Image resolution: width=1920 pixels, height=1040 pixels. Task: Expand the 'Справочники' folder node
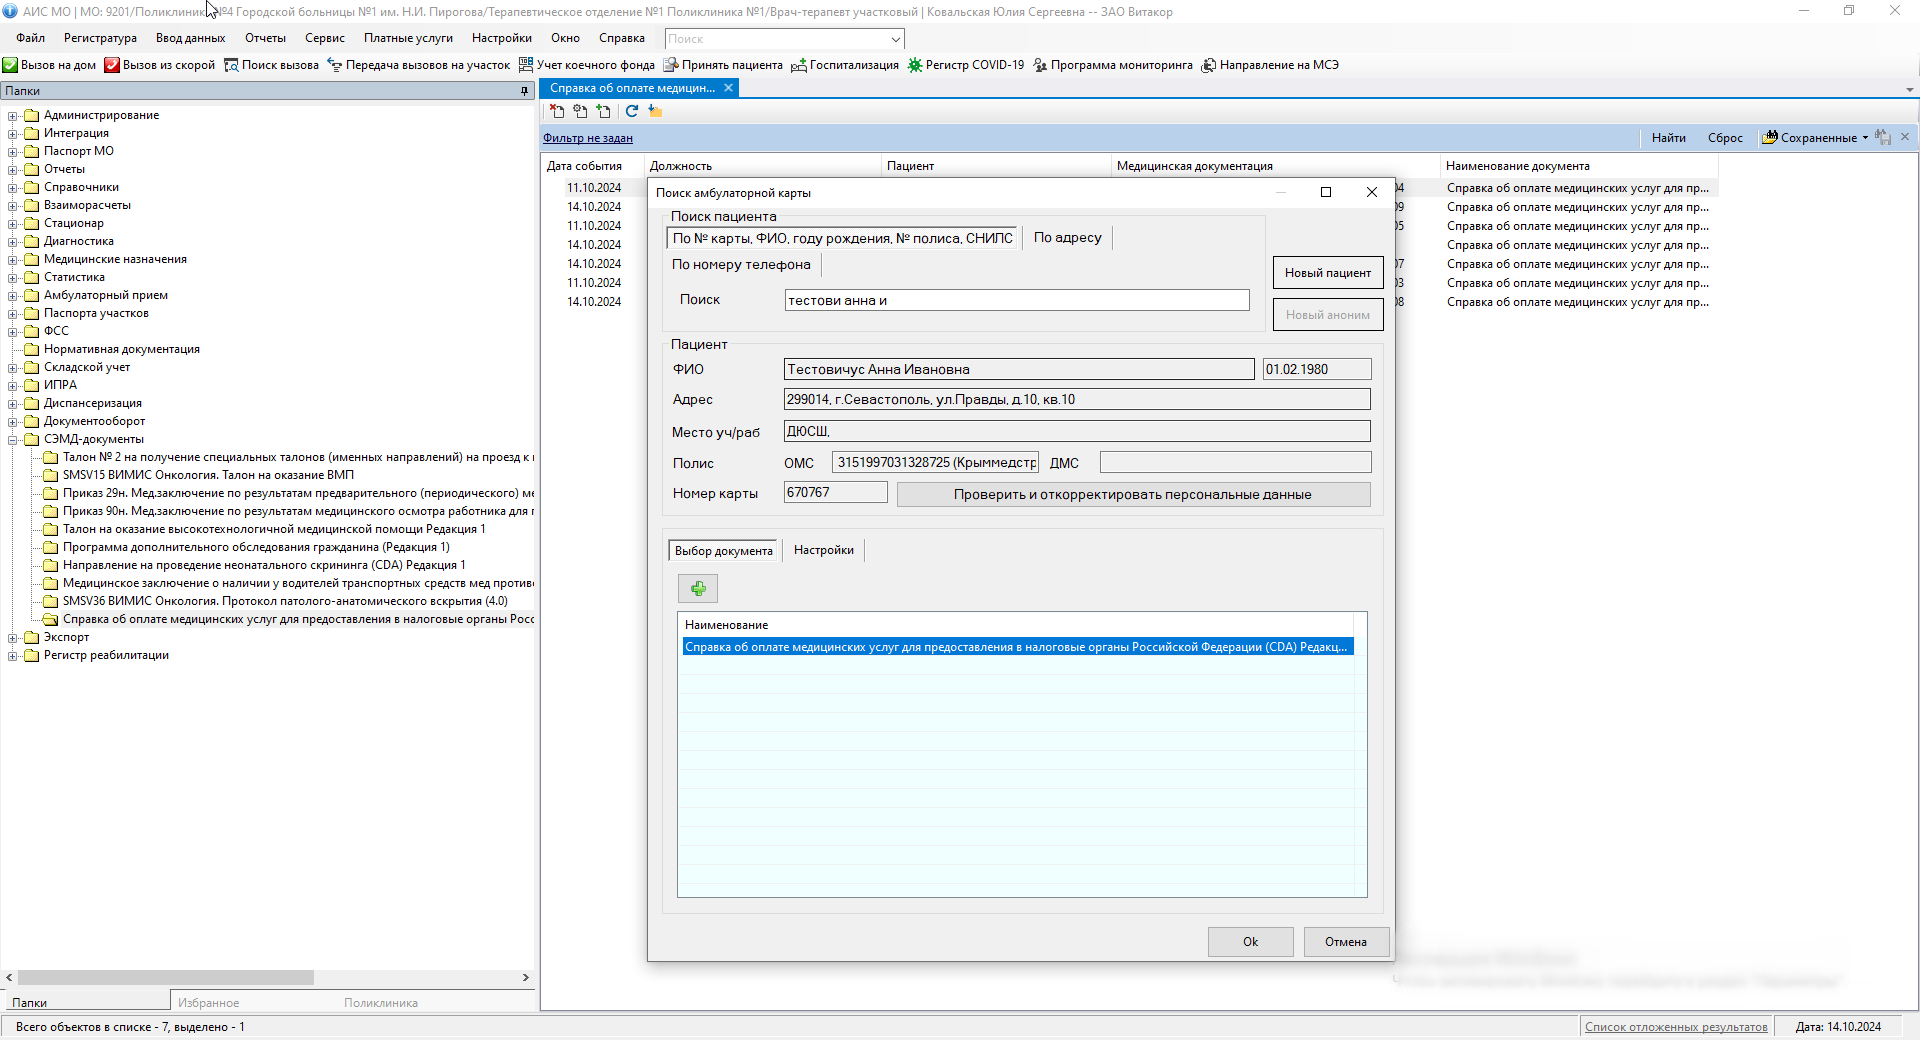tap(13, 187)
